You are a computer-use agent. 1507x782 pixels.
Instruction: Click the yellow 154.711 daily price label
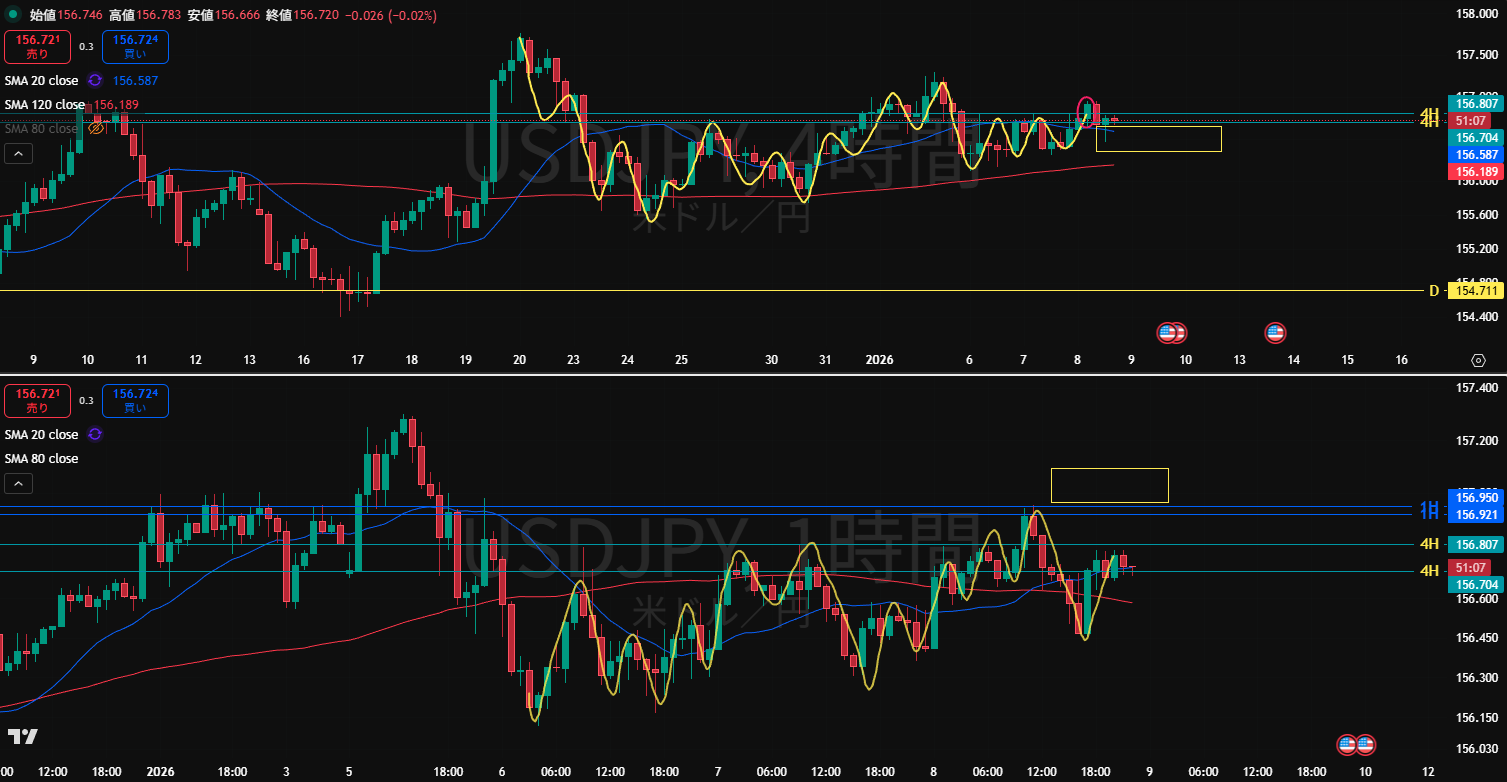point(1475,291)
